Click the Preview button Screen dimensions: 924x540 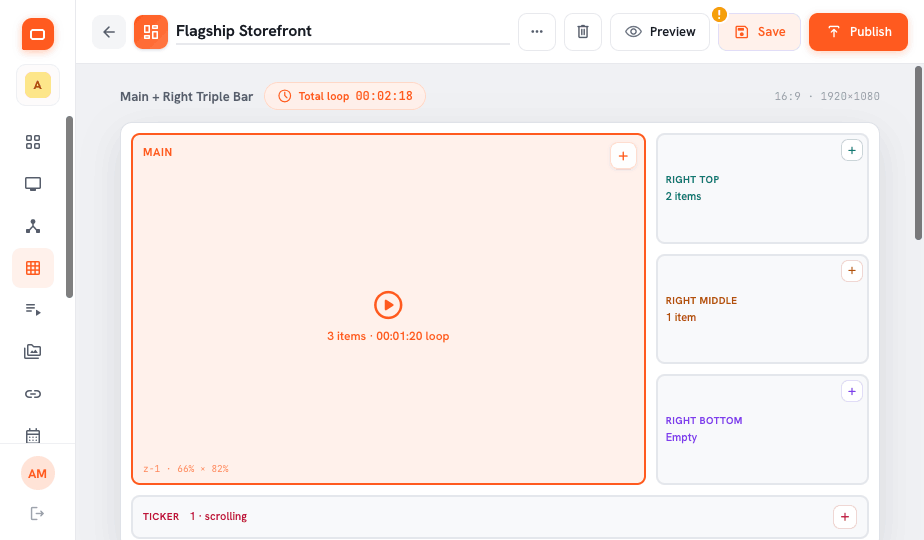[x=660, y=32]
